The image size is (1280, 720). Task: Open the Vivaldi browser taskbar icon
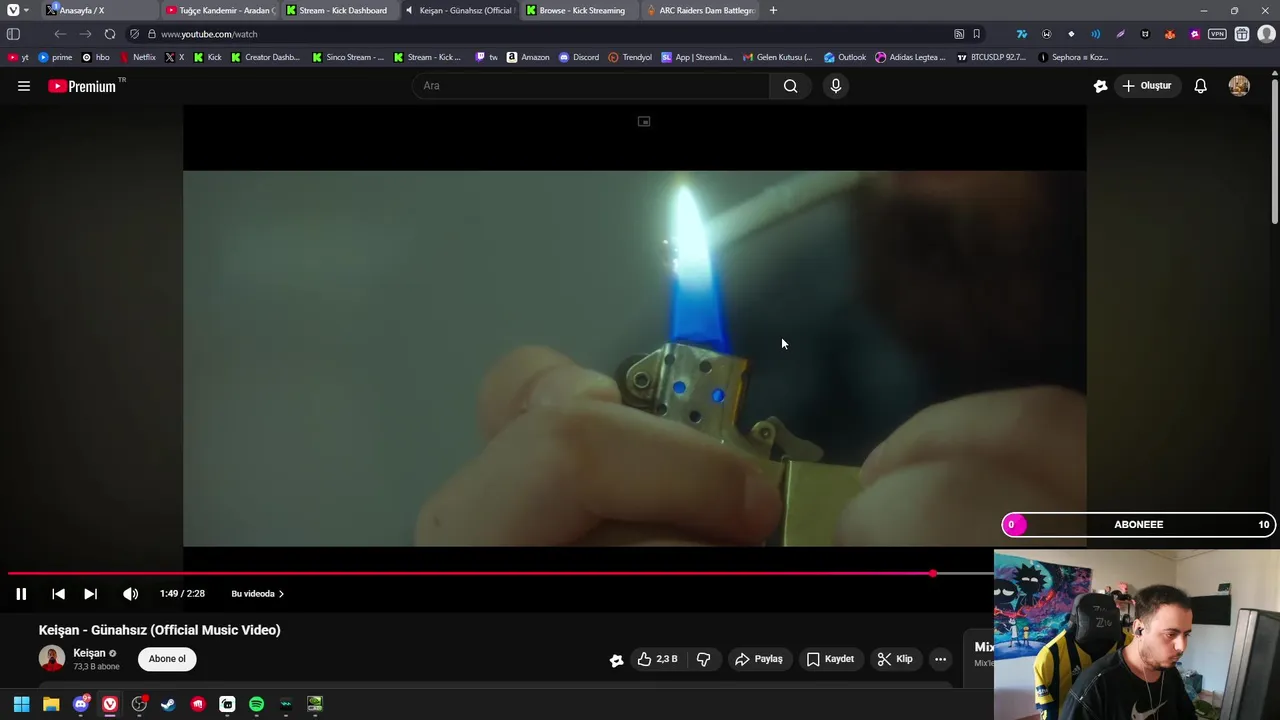(110, 704)
